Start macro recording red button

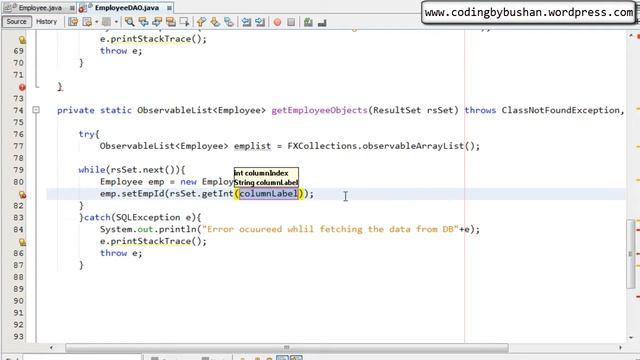click(278, 22)
